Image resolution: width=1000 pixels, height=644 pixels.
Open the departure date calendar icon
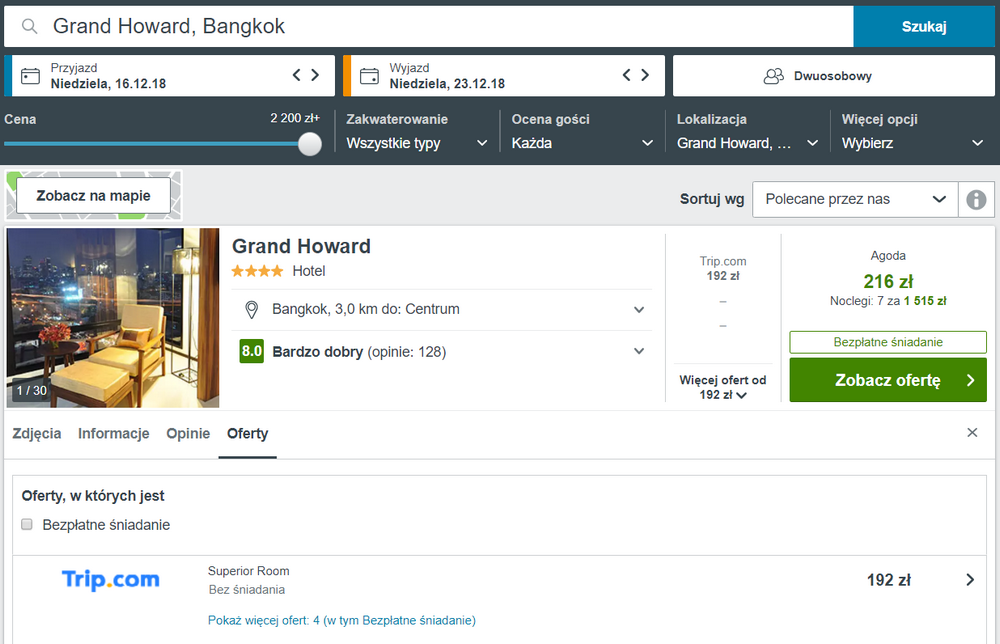369,76
